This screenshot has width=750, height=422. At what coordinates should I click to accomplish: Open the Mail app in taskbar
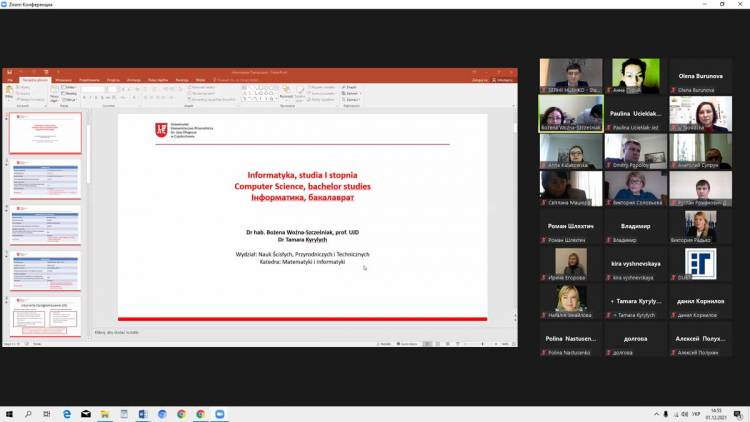[x=86, y=414]
